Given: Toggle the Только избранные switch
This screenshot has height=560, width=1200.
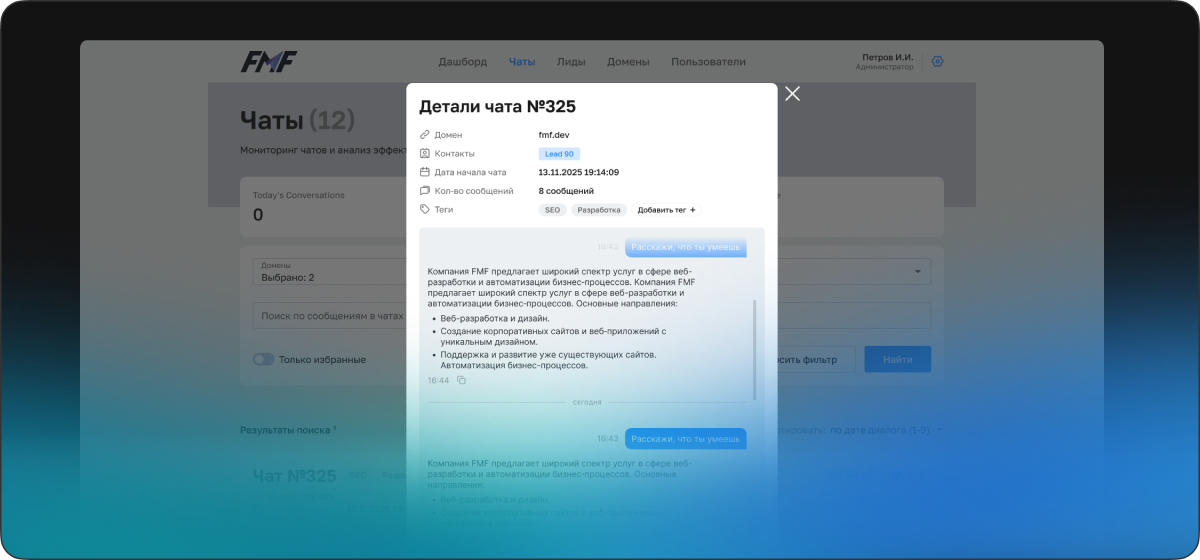Looking at the screenshot, I should (263, 360).
